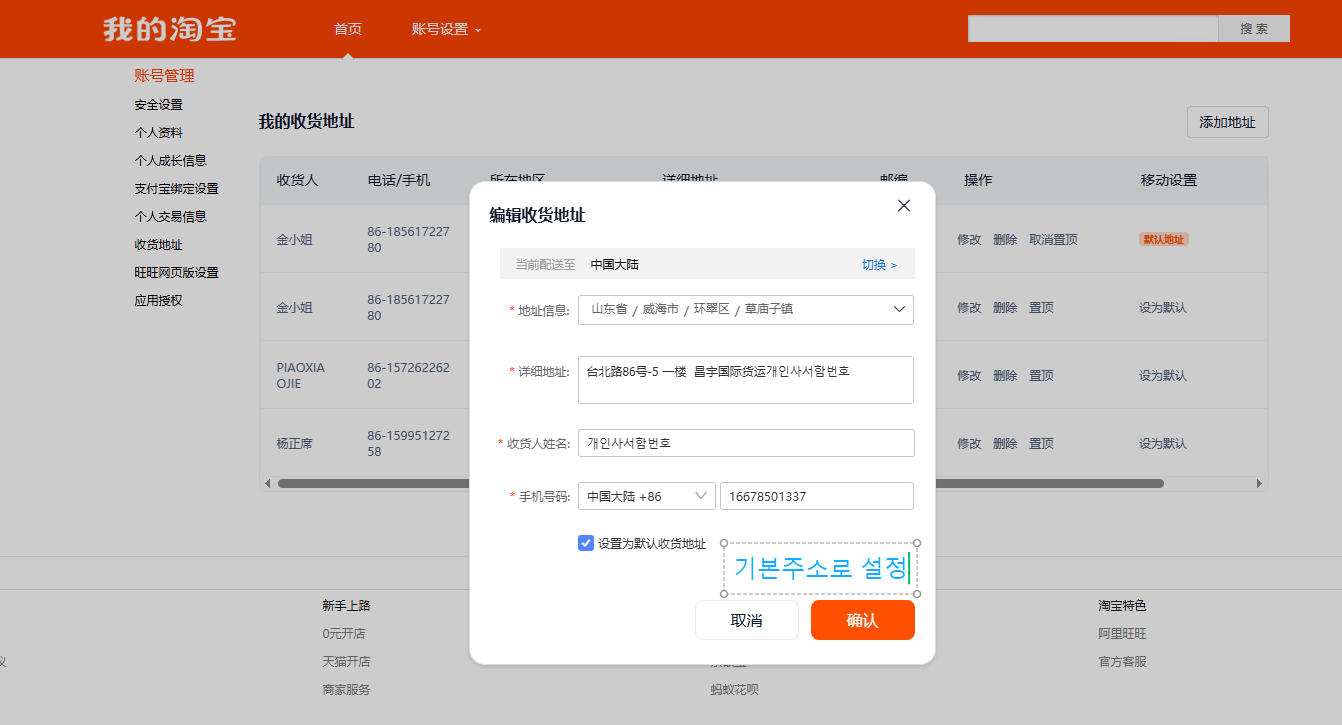The image size is (1342, 725).
Task: Click the 我的淘宝 logo
Action: point(169,29)
